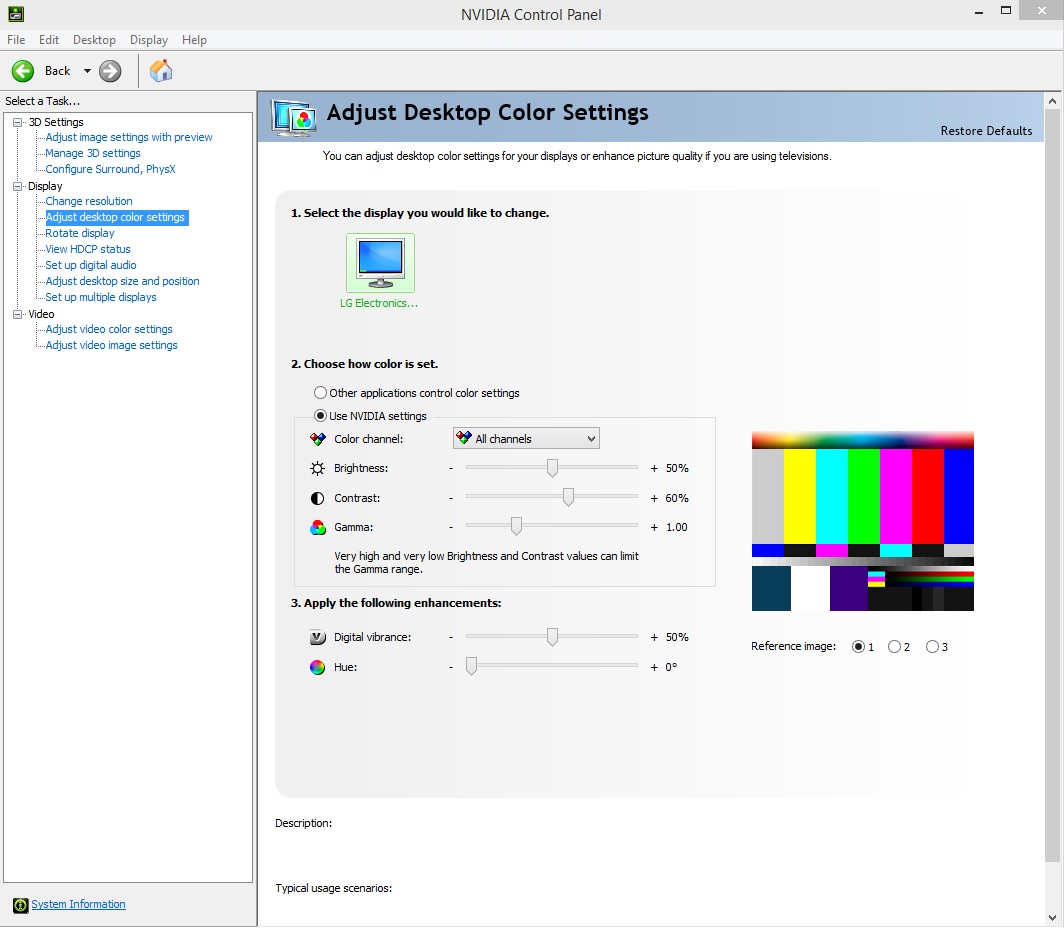Choose reference image 3

pyautogui.click(x=932, y=646)
